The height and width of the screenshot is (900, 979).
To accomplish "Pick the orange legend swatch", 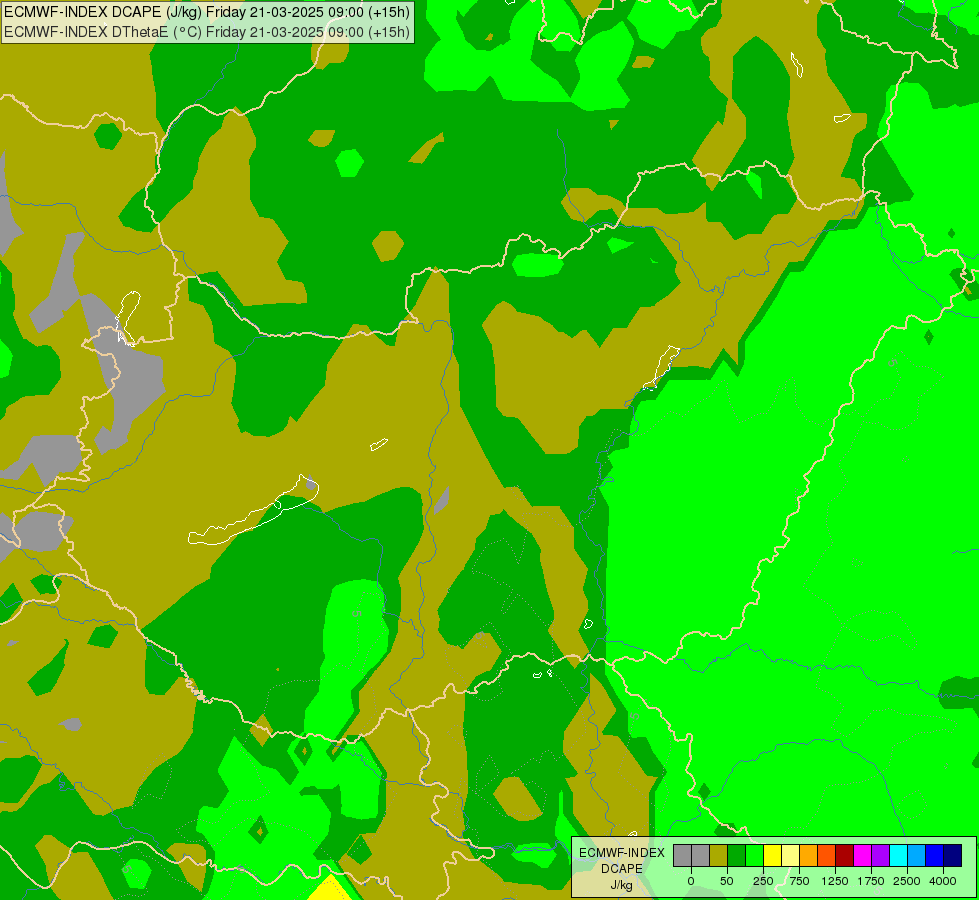I will click(x=809, y=856).
